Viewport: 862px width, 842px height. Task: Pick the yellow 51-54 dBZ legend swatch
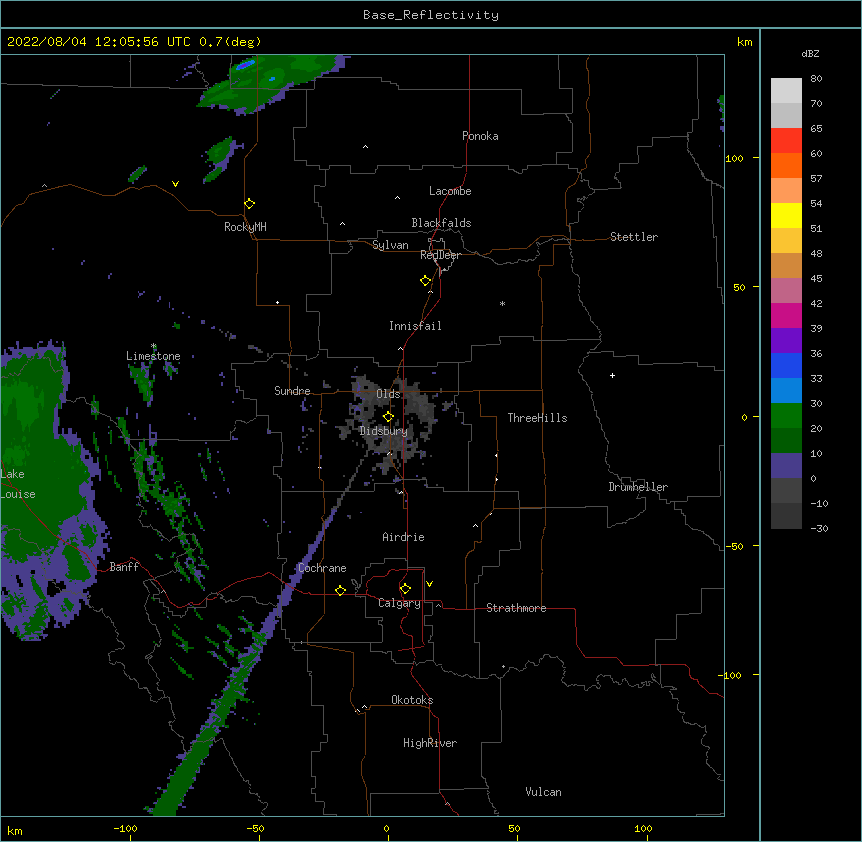786,215
